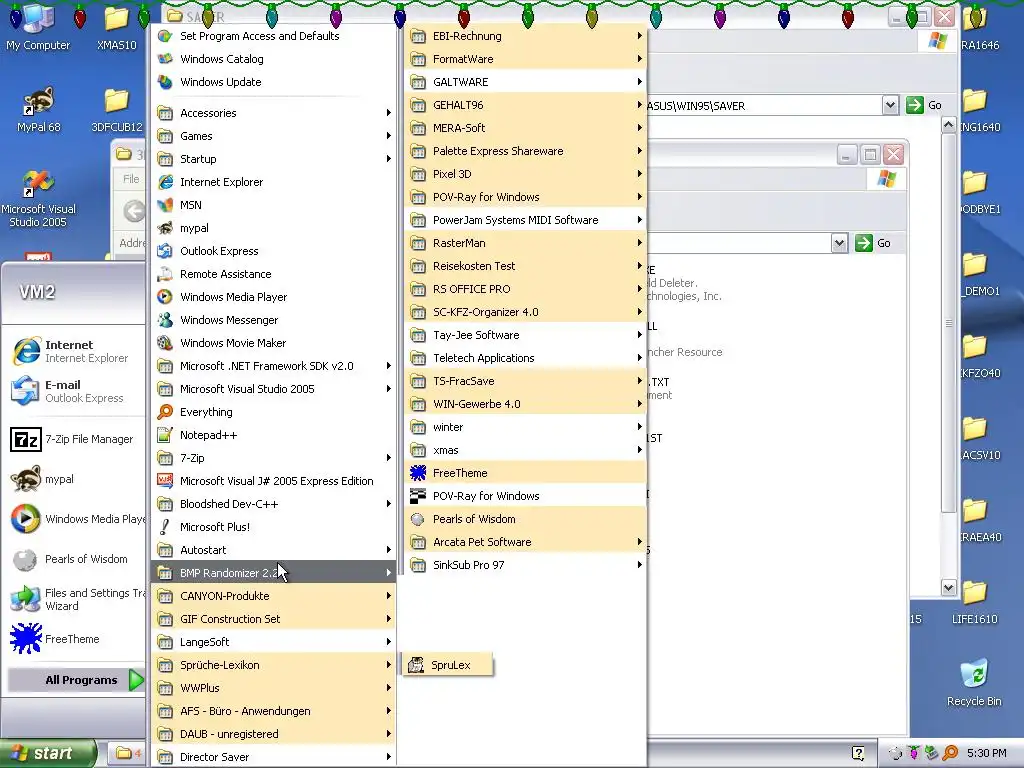This screenshot has height=768, width=1024.
Task: Launch SpruLex from the submenu
Action: (447, 665)
